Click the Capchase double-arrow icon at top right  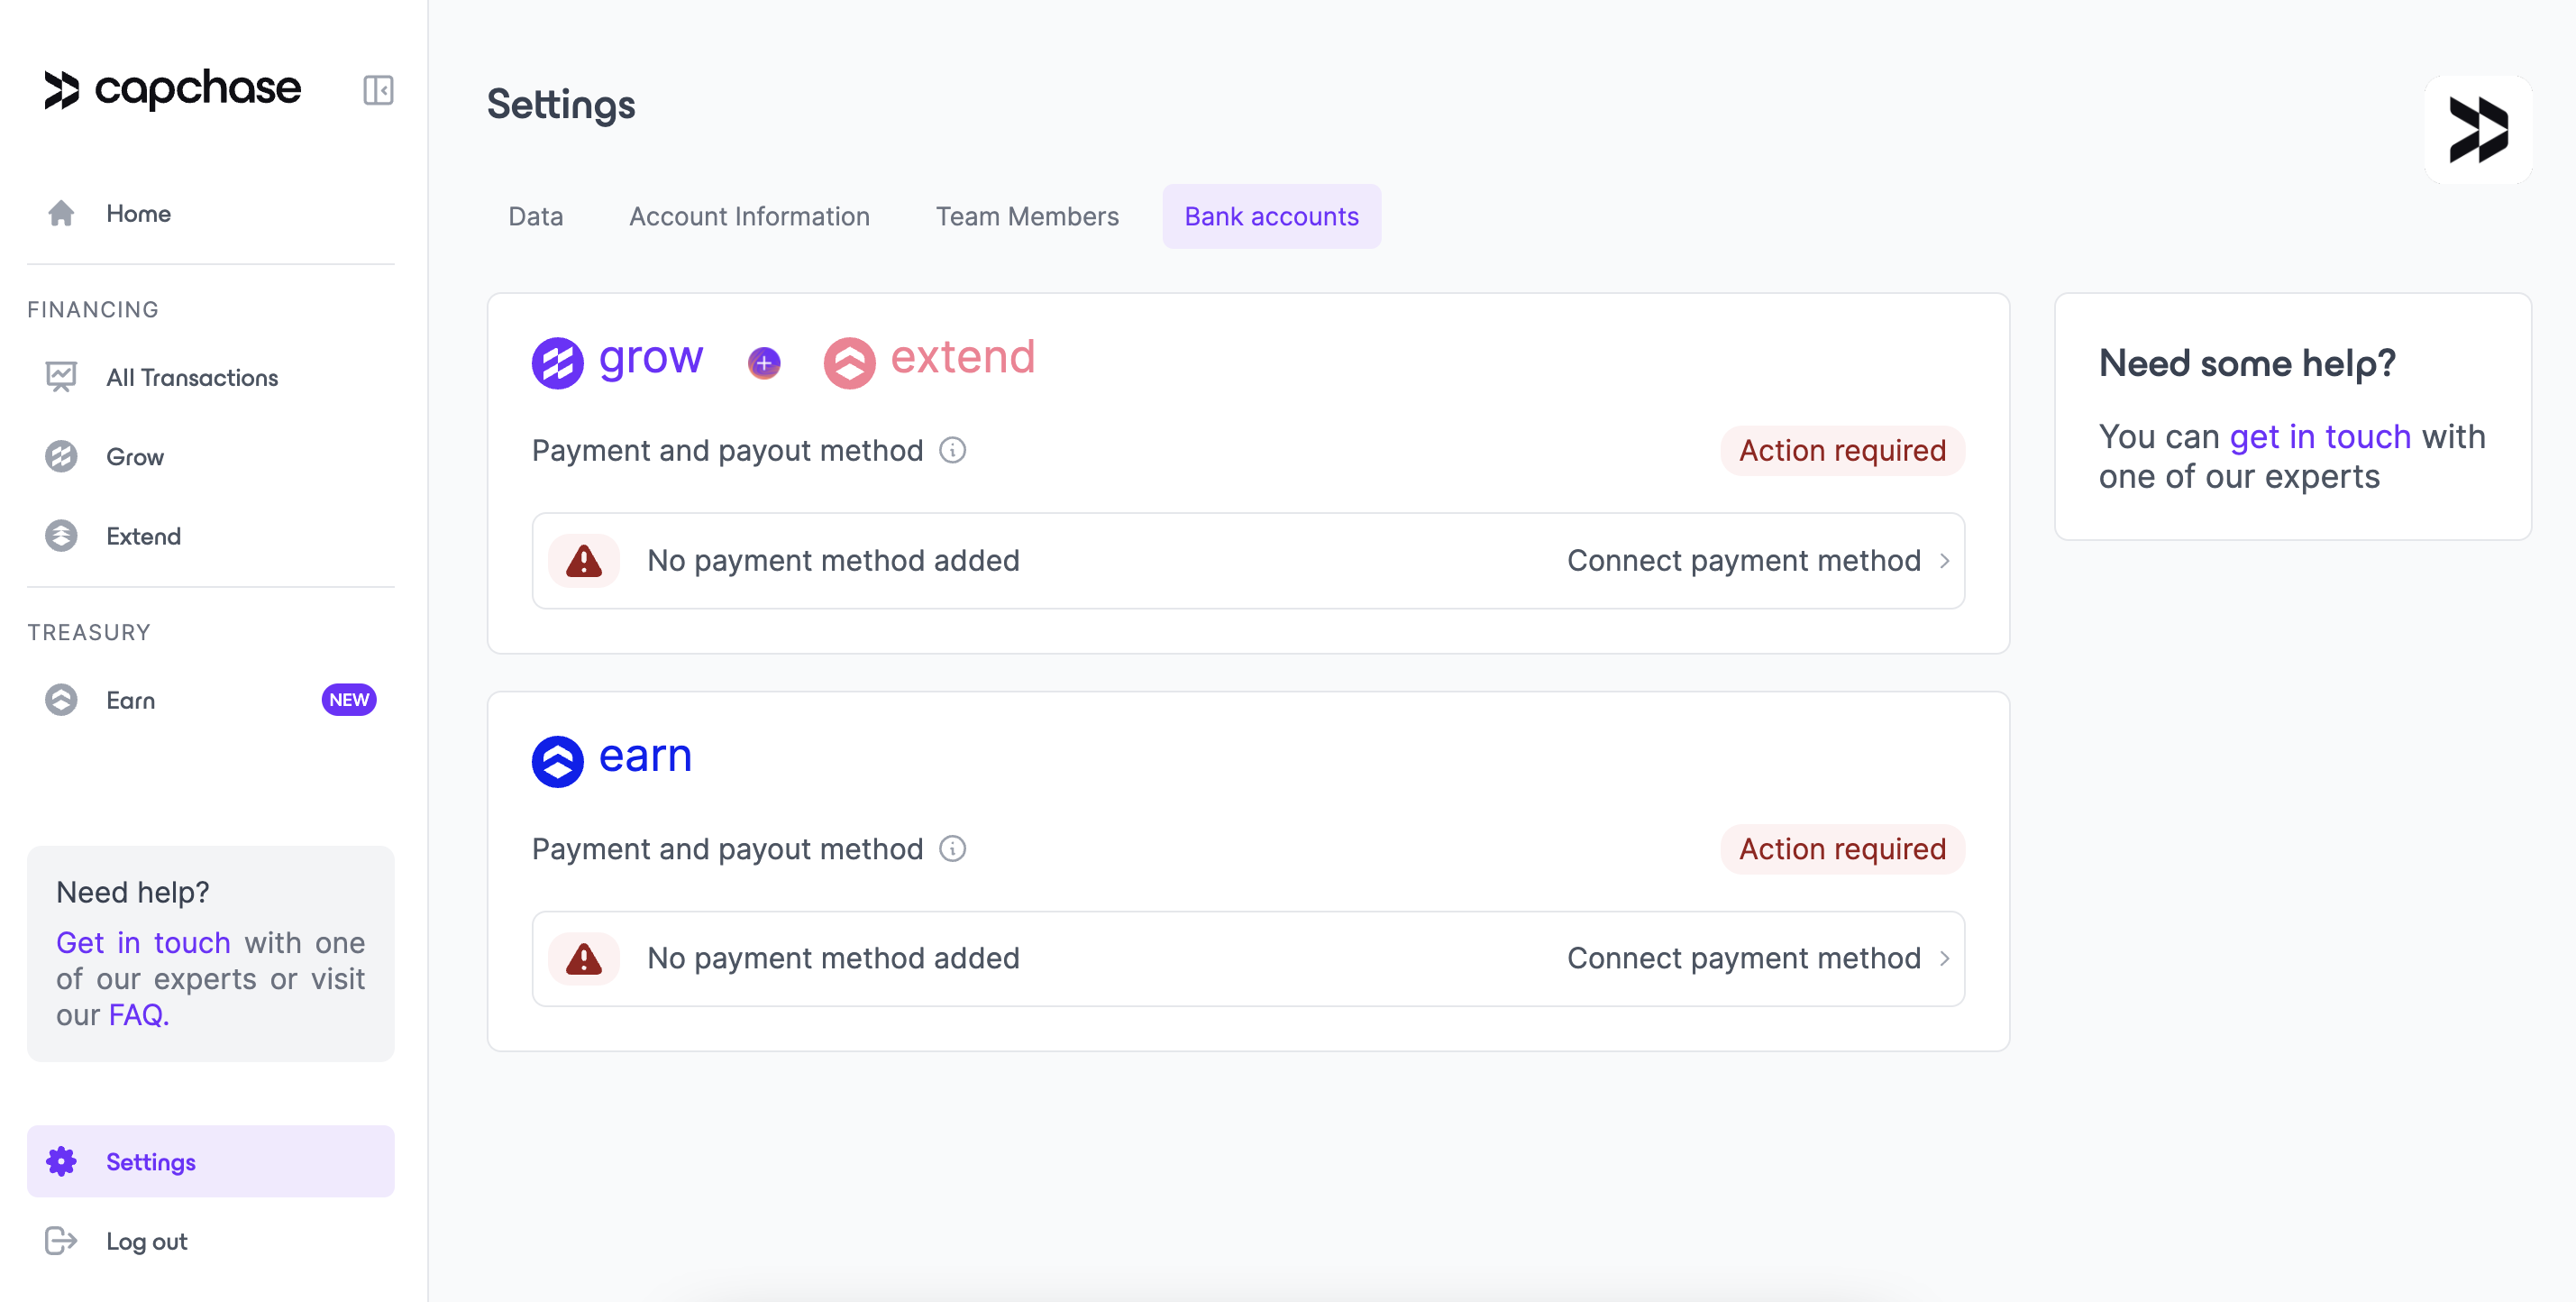click(x=2477, y=129)
